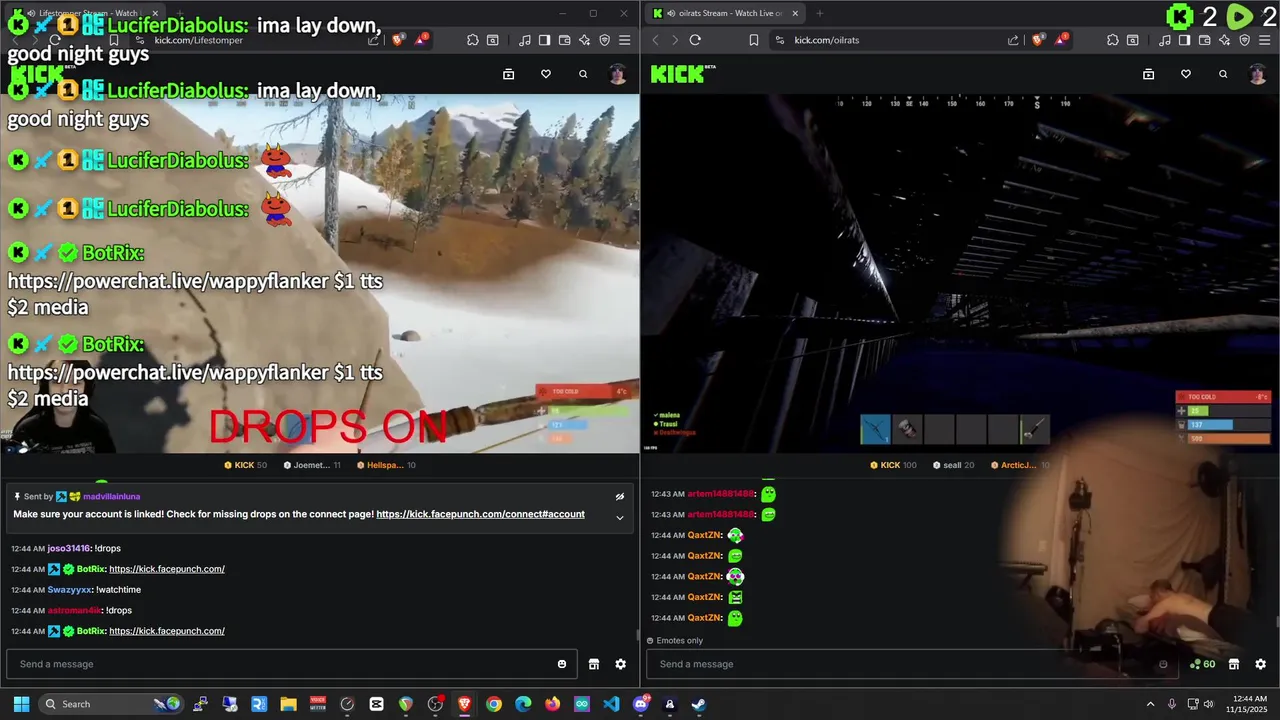1280x720 pixels.
Task: Open Steam from the taskbar
Action: coord(699,704)
